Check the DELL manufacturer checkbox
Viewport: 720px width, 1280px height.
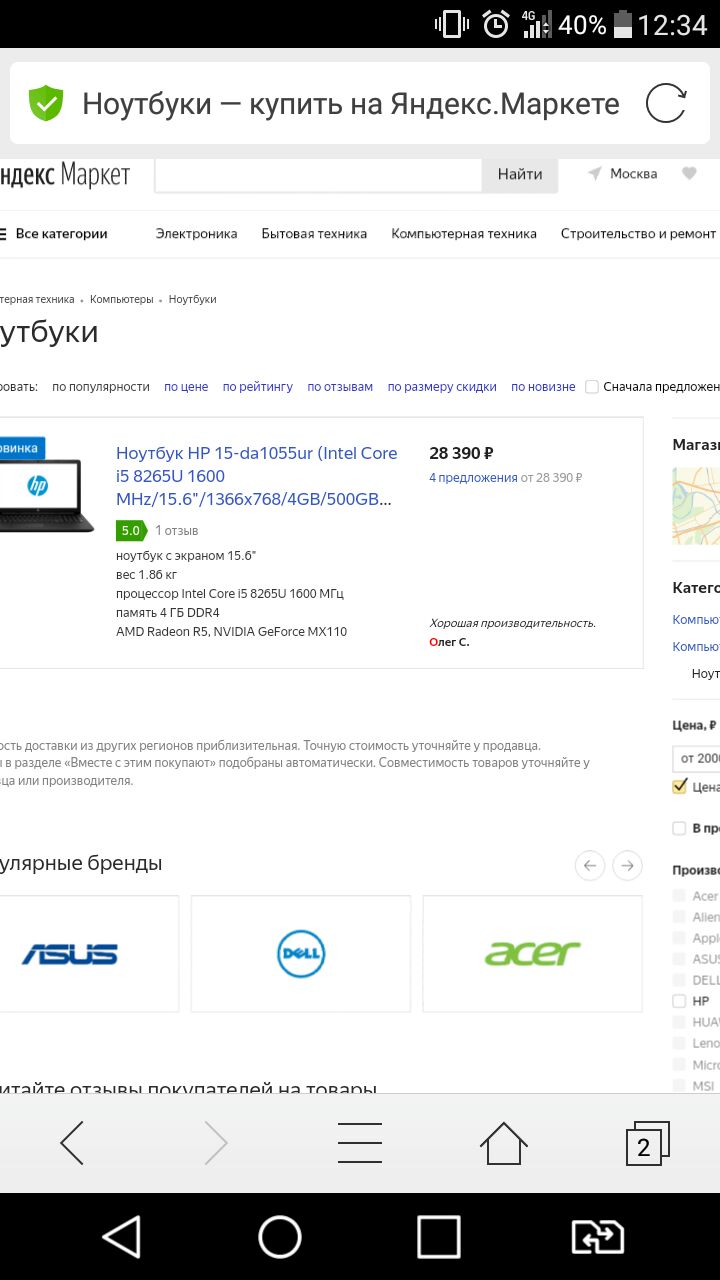[x=680, y=980]
